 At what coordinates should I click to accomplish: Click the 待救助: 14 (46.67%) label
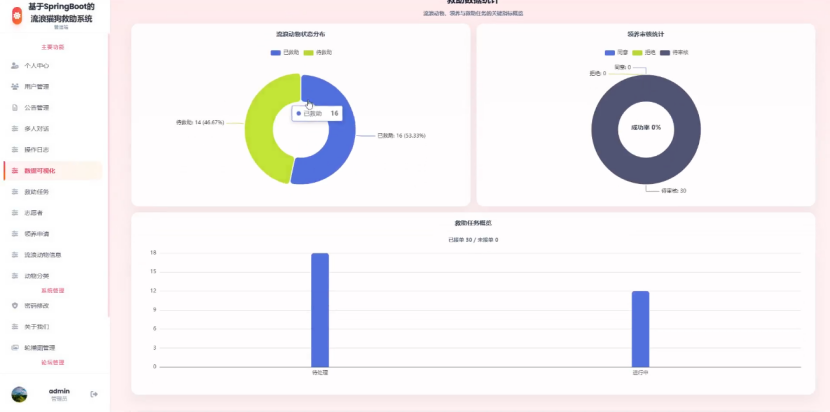pos(200,122)
